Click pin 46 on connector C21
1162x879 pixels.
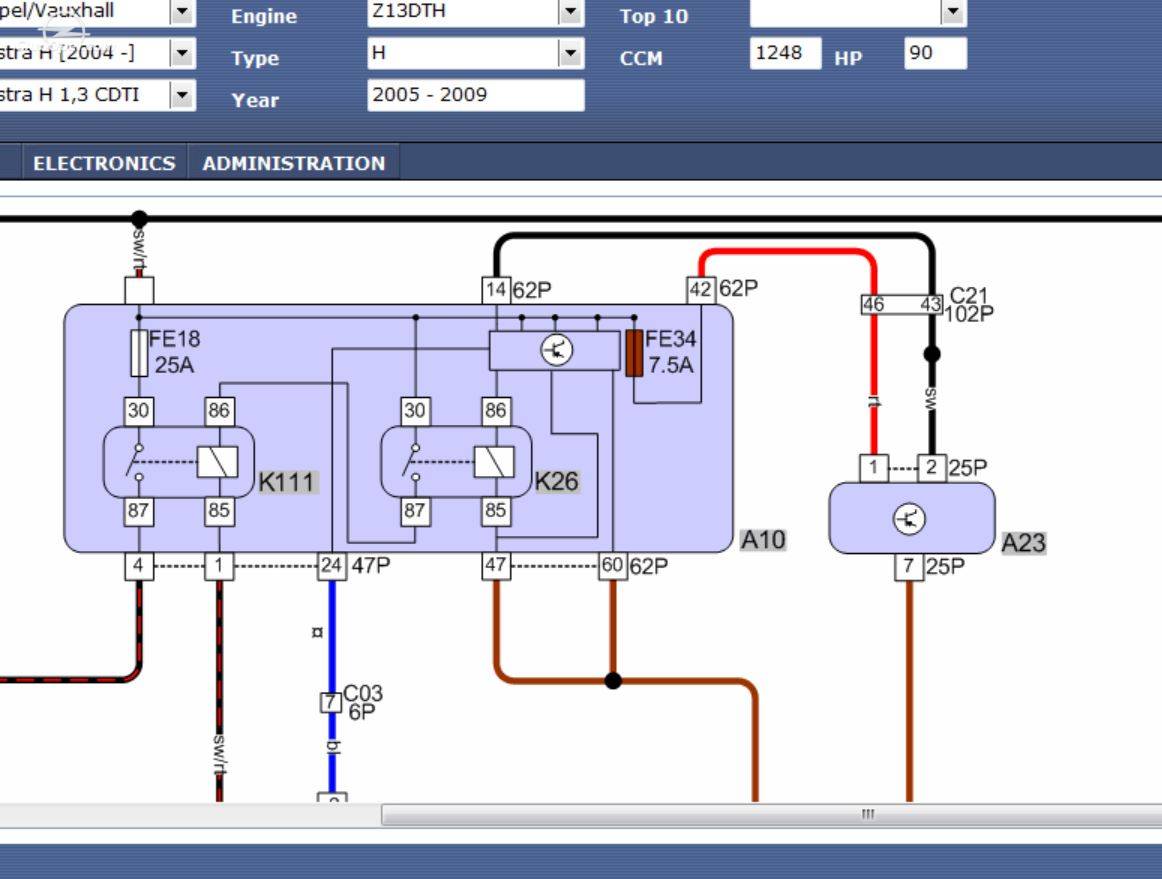point(874,305)
